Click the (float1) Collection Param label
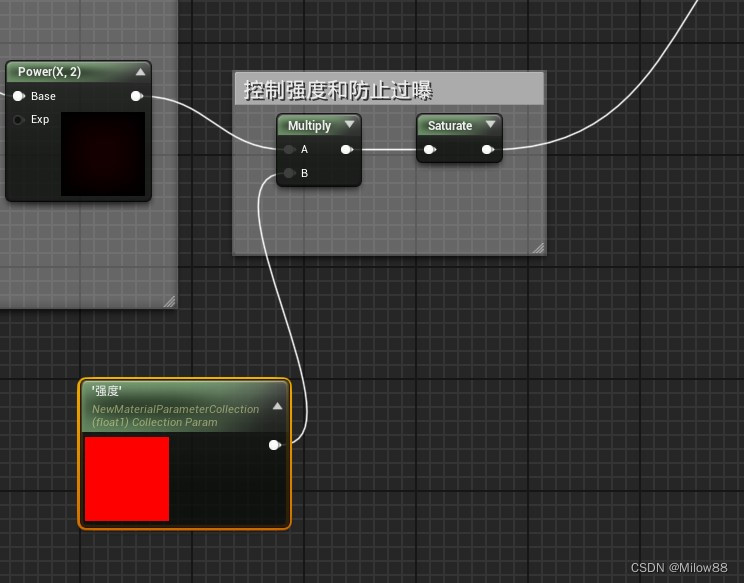 pyautogui.click(x=155, y=422)
